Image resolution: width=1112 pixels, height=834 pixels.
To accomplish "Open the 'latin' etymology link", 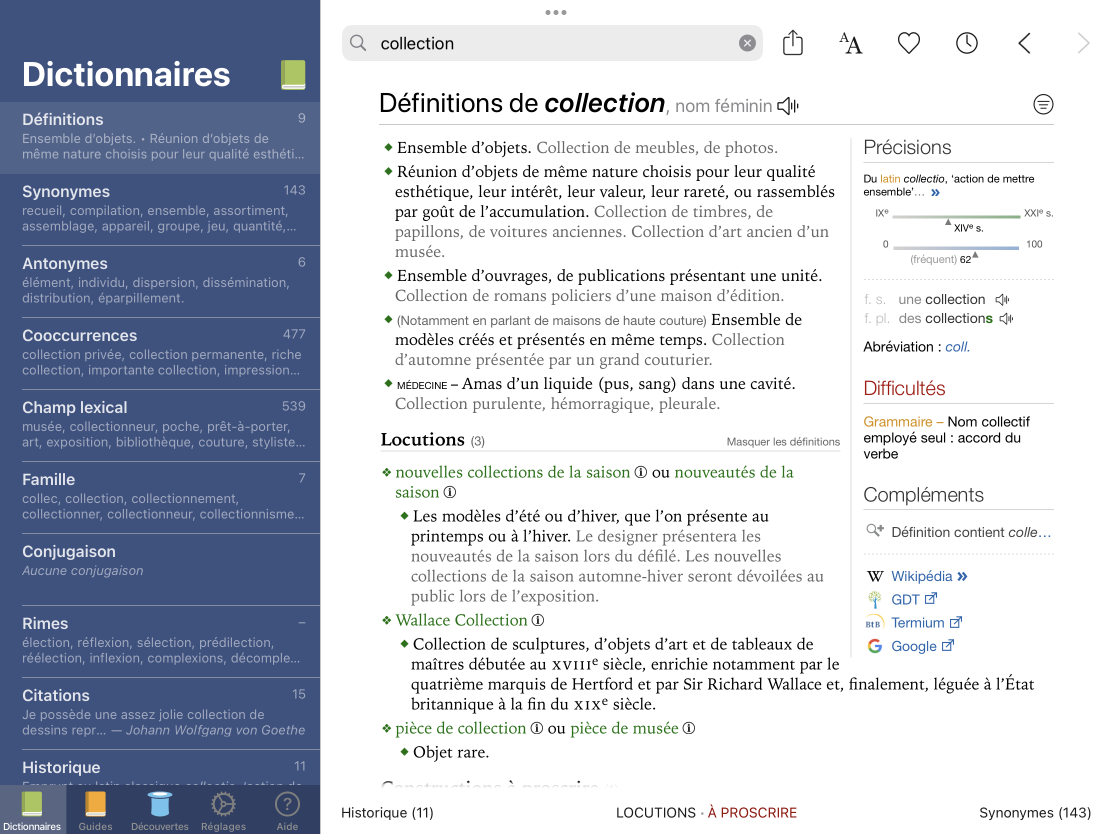I will click(890, 179).
